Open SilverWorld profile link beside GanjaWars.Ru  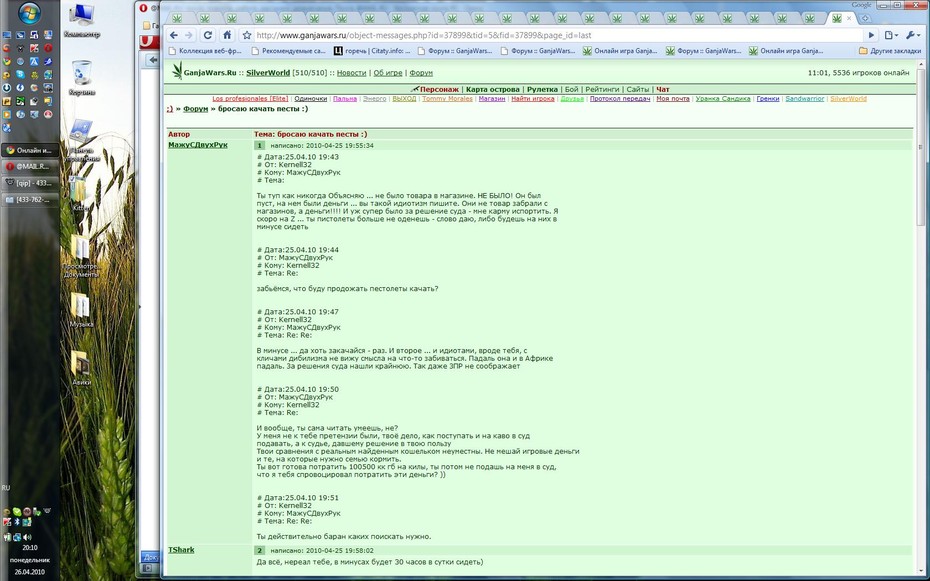click(x=268, y=73)
